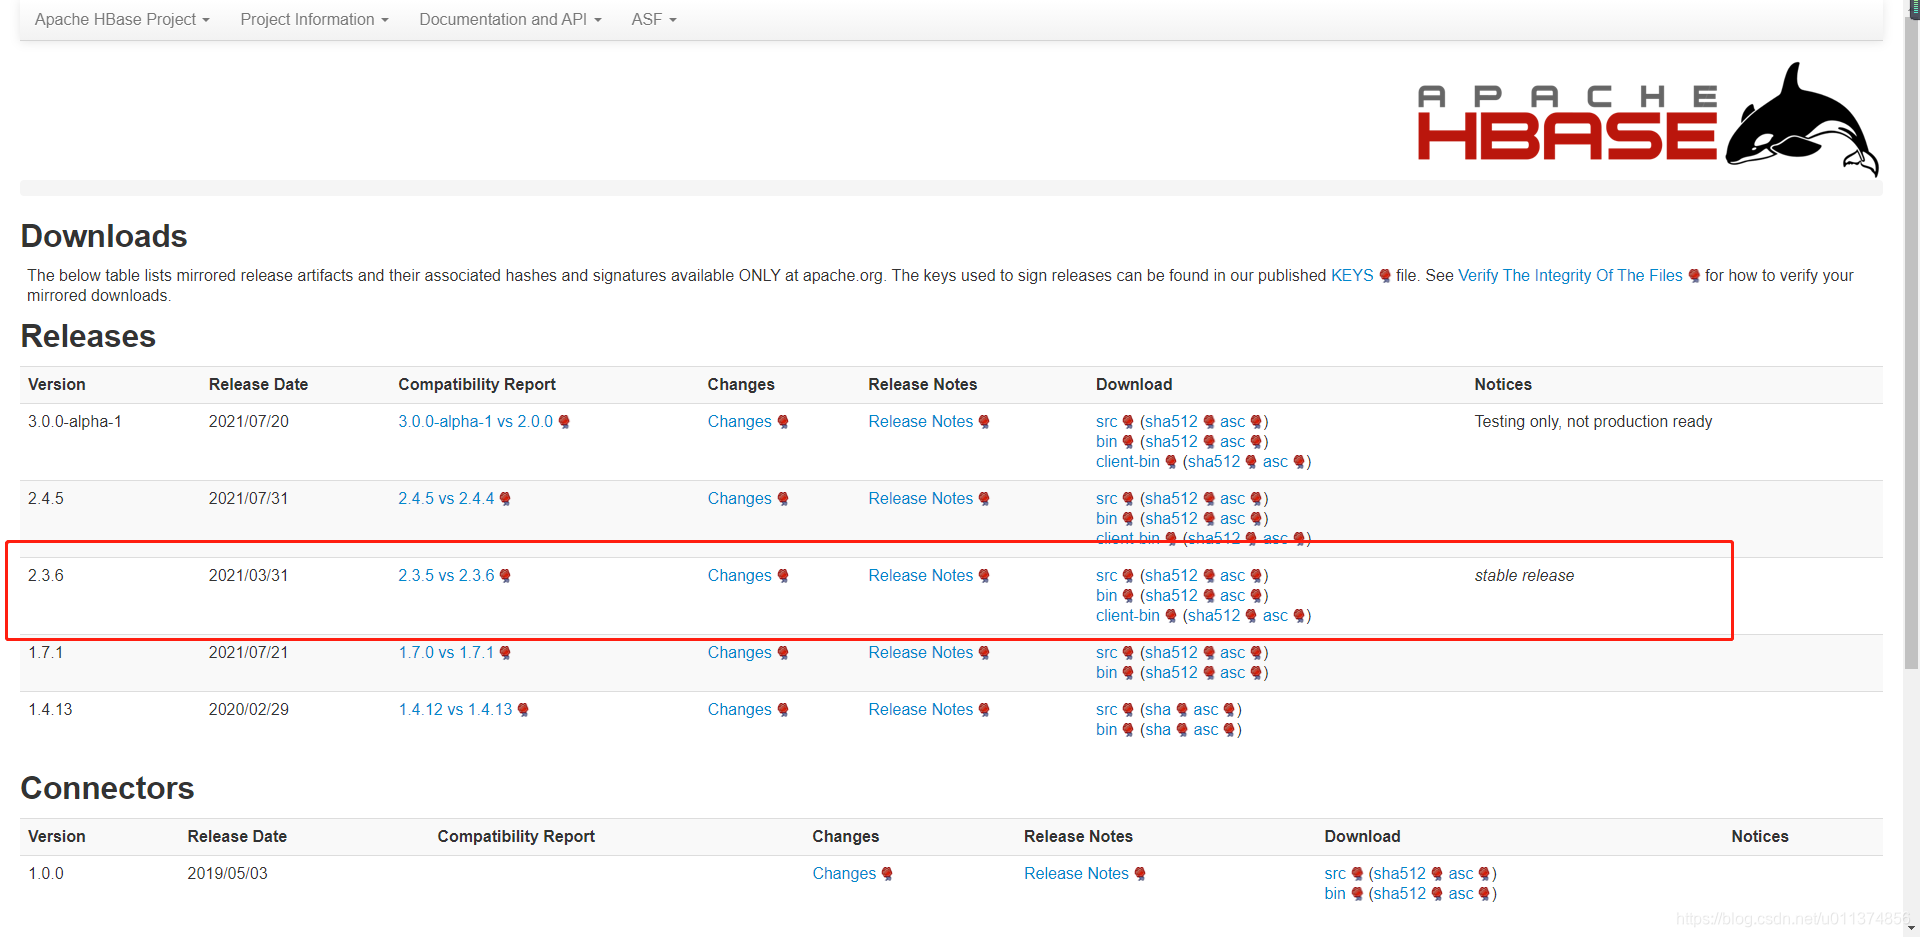This screenshot has height=937, width=1920.
Task: Download bin for version 2.4.5
Action: 1106,518
